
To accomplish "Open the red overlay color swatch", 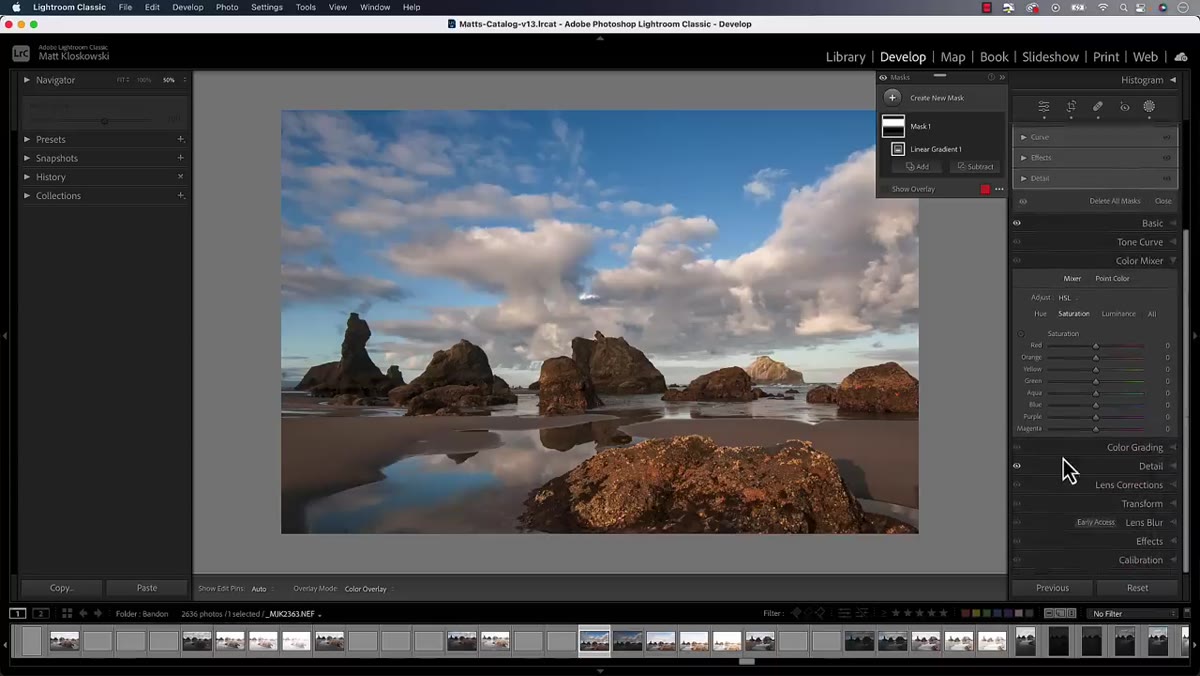I will (985, 189).
